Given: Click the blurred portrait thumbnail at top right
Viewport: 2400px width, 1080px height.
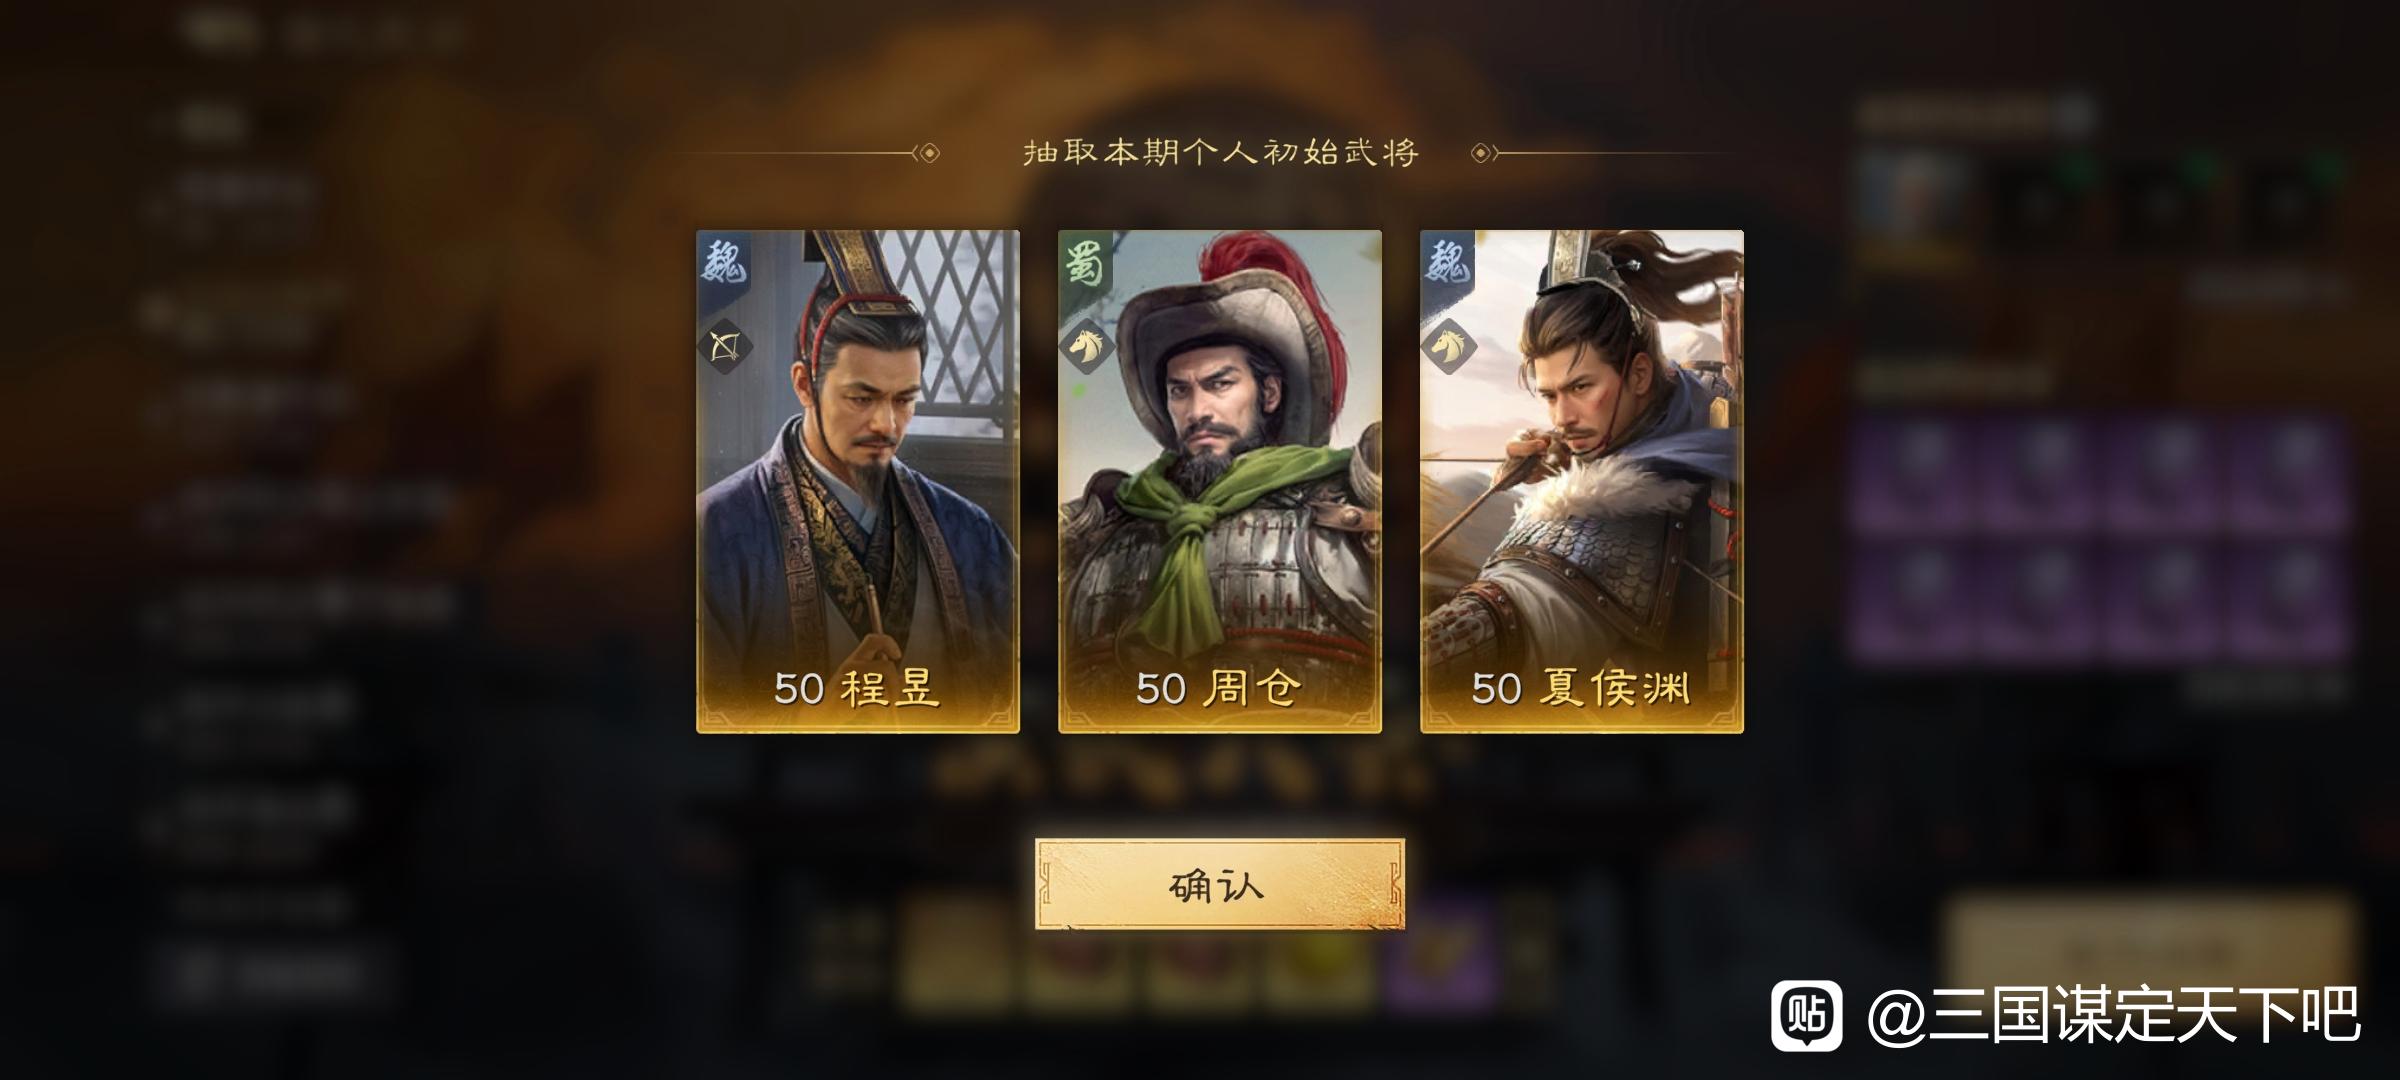Looking at the screenshot, I should coord(1913,207).
